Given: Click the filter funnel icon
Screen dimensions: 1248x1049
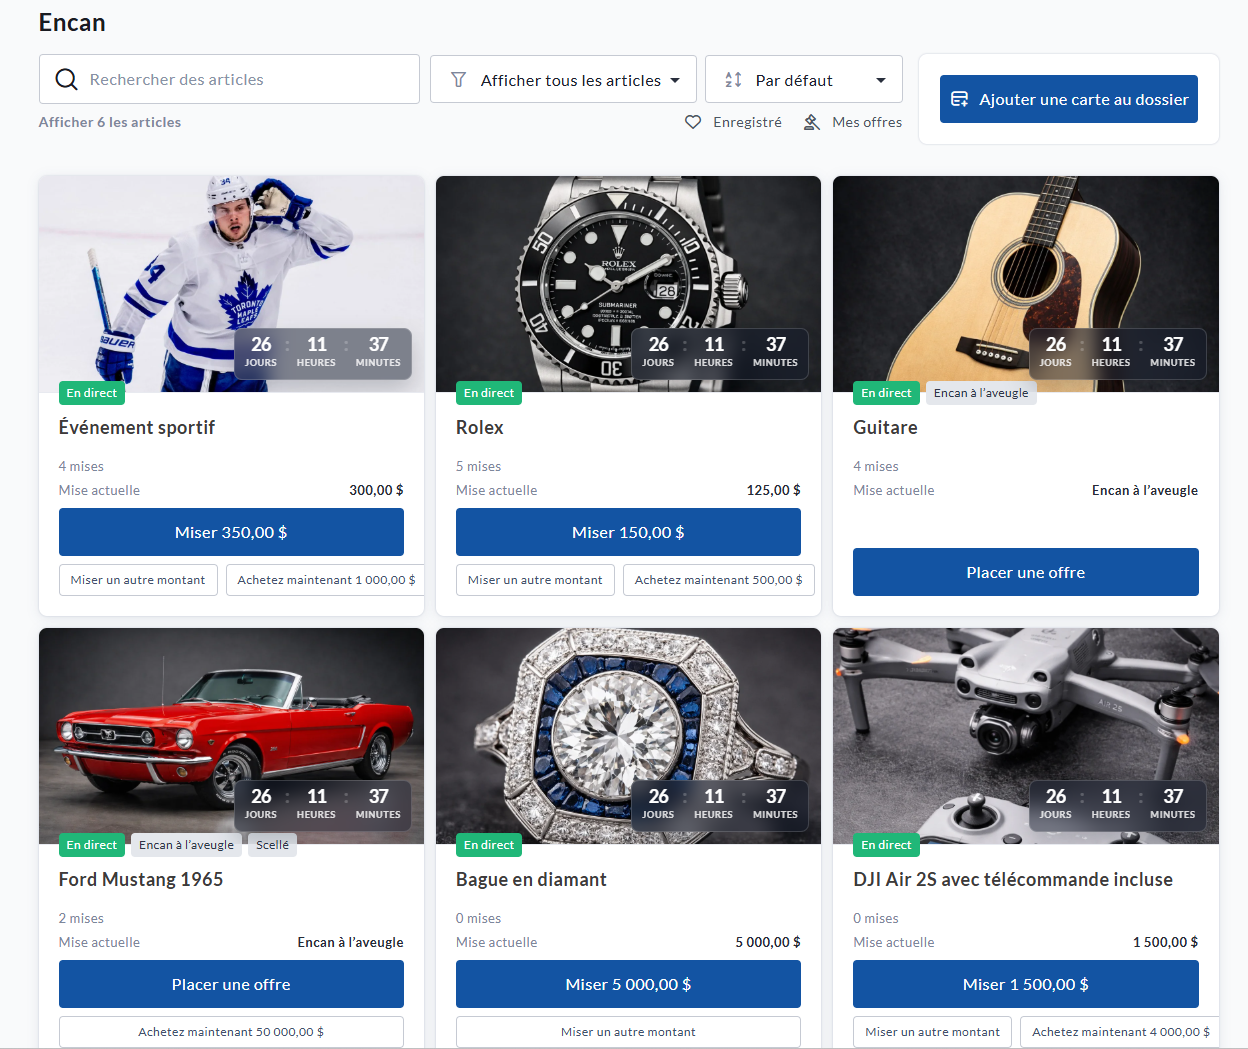Looking at the screenshot, I should (x=458, y=80).
